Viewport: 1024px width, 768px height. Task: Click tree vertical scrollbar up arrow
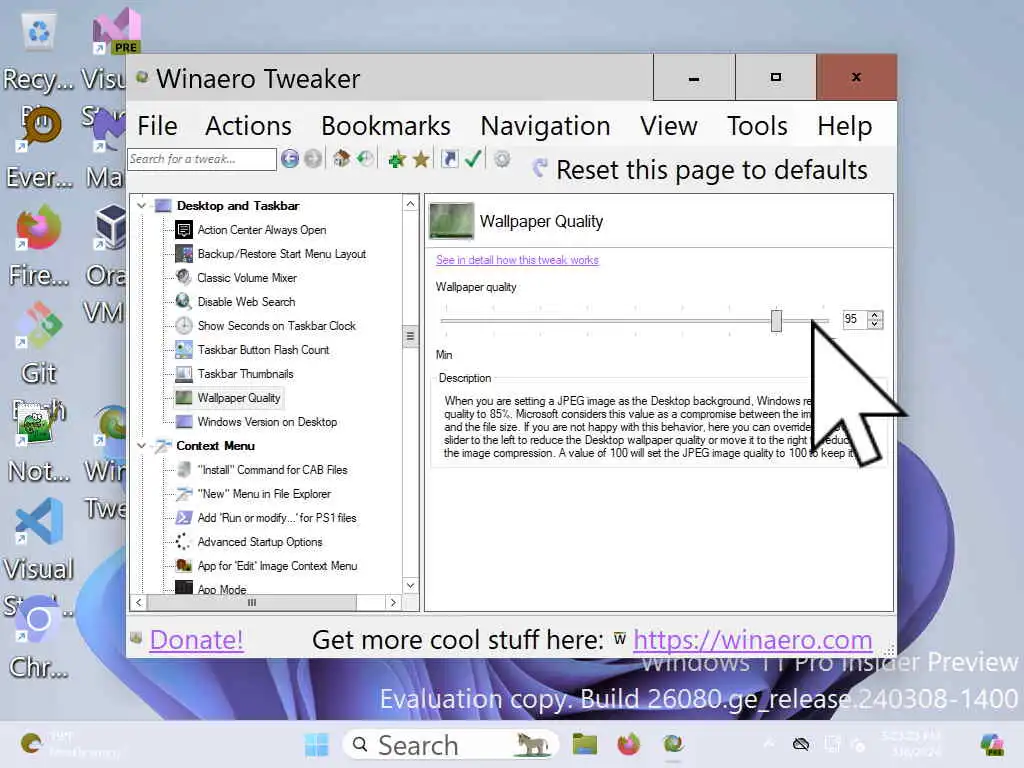pyautogui.click(x=410, y=204)
